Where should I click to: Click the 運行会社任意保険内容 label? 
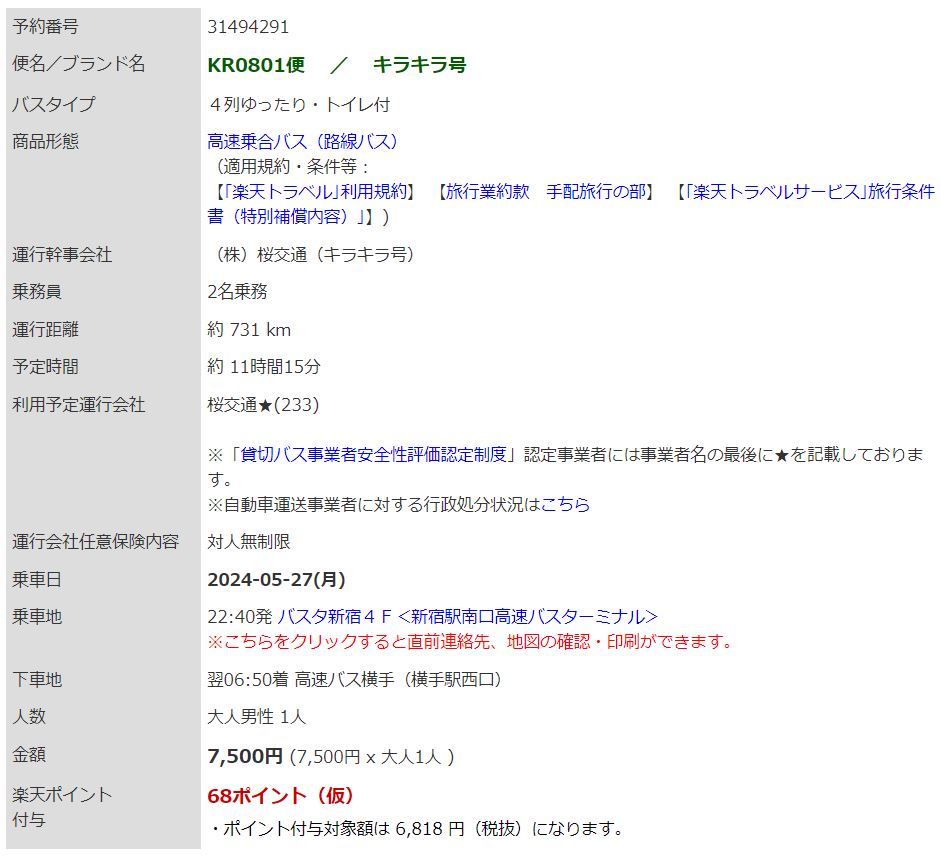[x=95, y=541]
